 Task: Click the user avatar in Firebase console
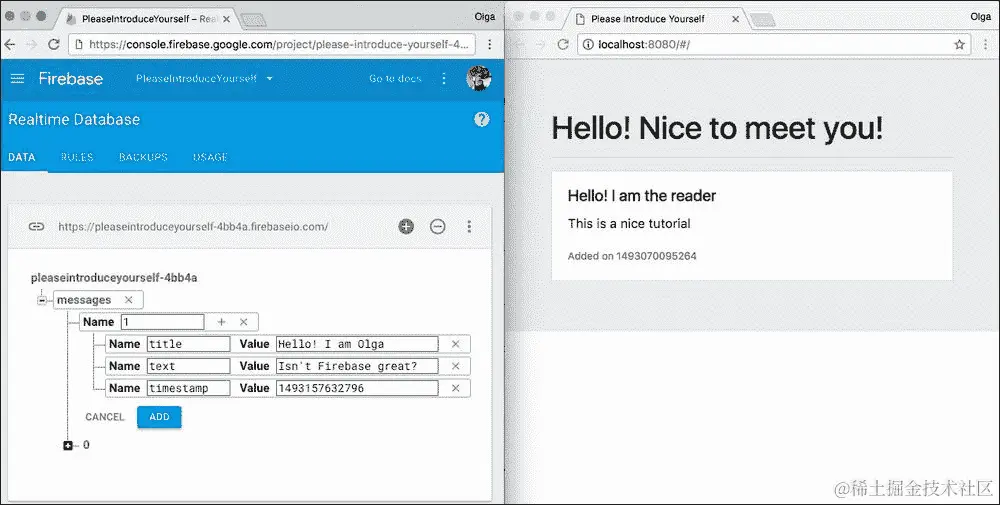[478, 78]
